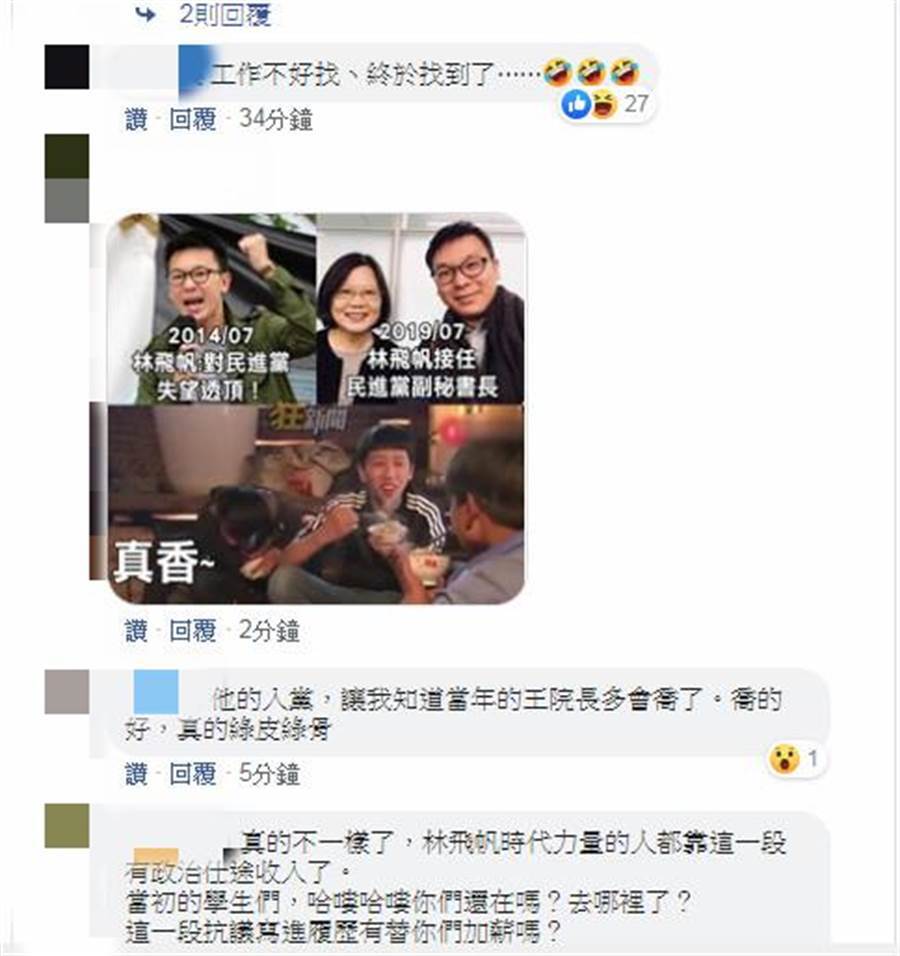Reply to the meme image comment
Image resolution: width=900 pixels, height=956 pixels.
click(x=193, y=630)
